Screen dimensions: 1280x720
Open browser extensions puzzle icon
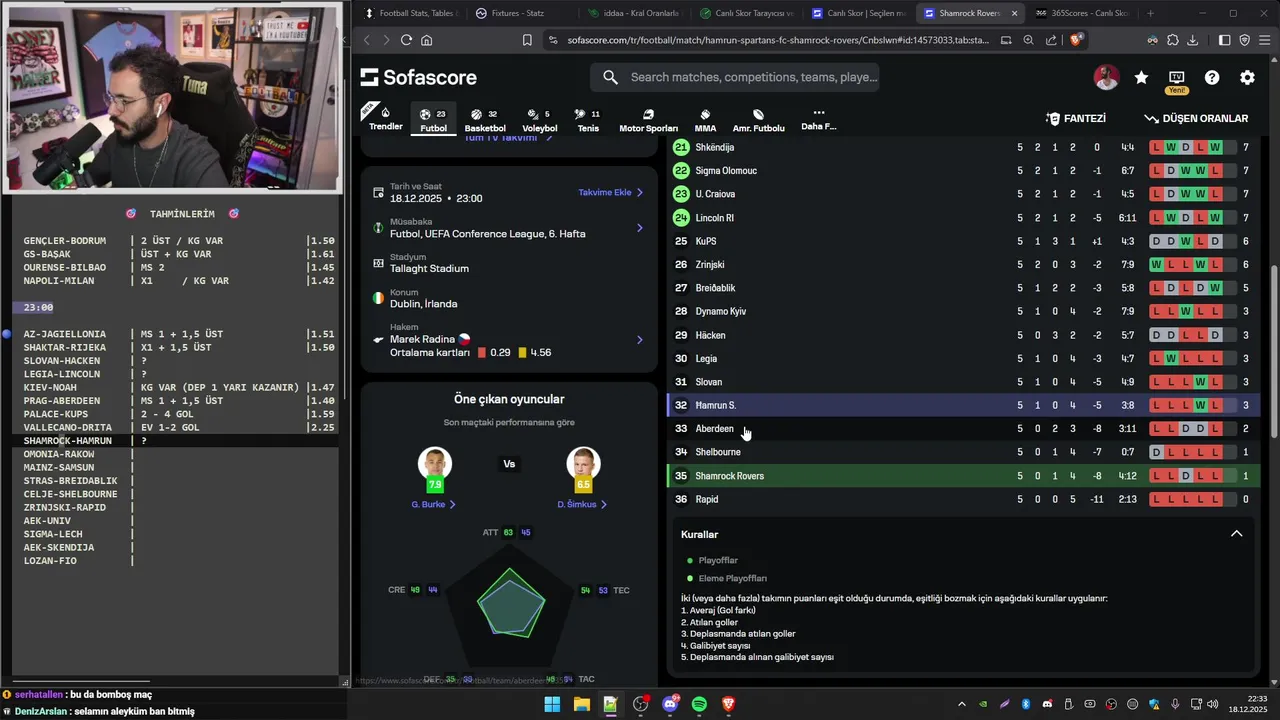1173,40
